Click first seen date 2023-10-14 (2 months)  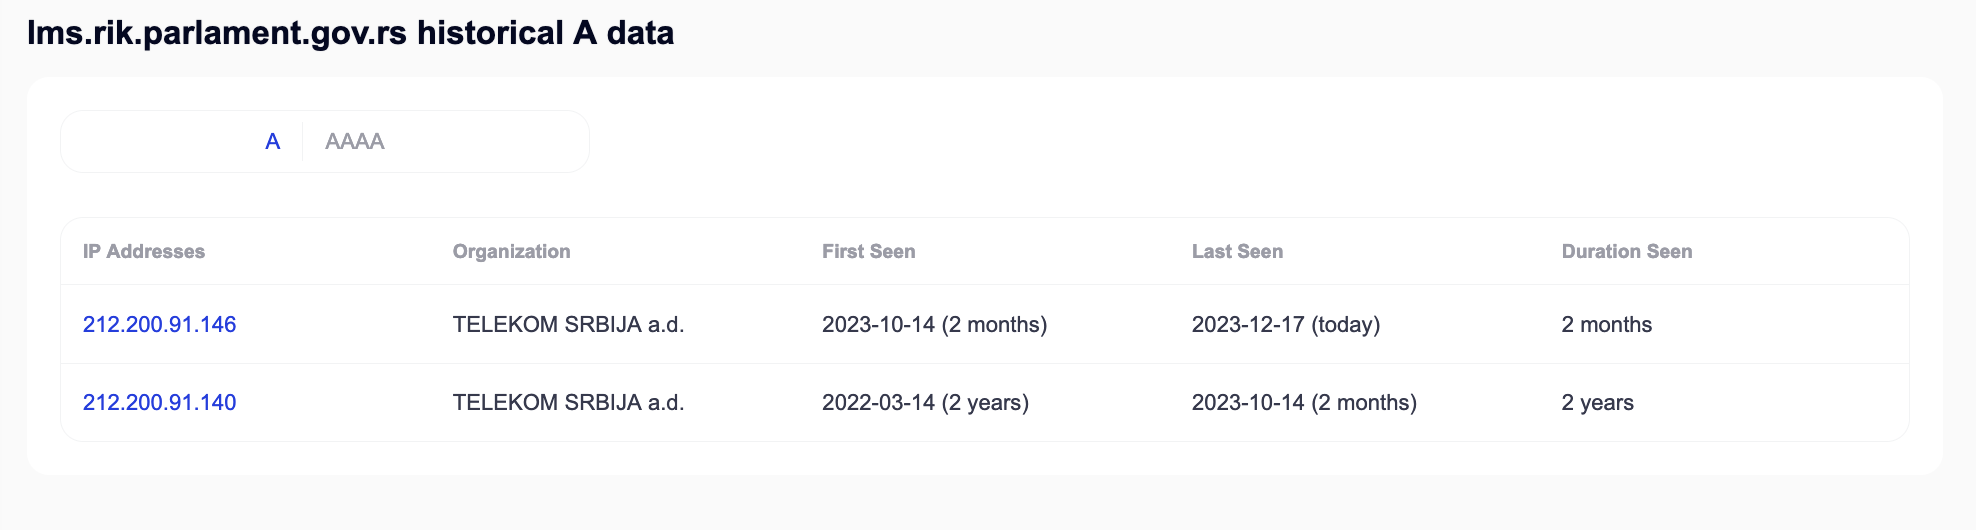[x=934, y=324]
